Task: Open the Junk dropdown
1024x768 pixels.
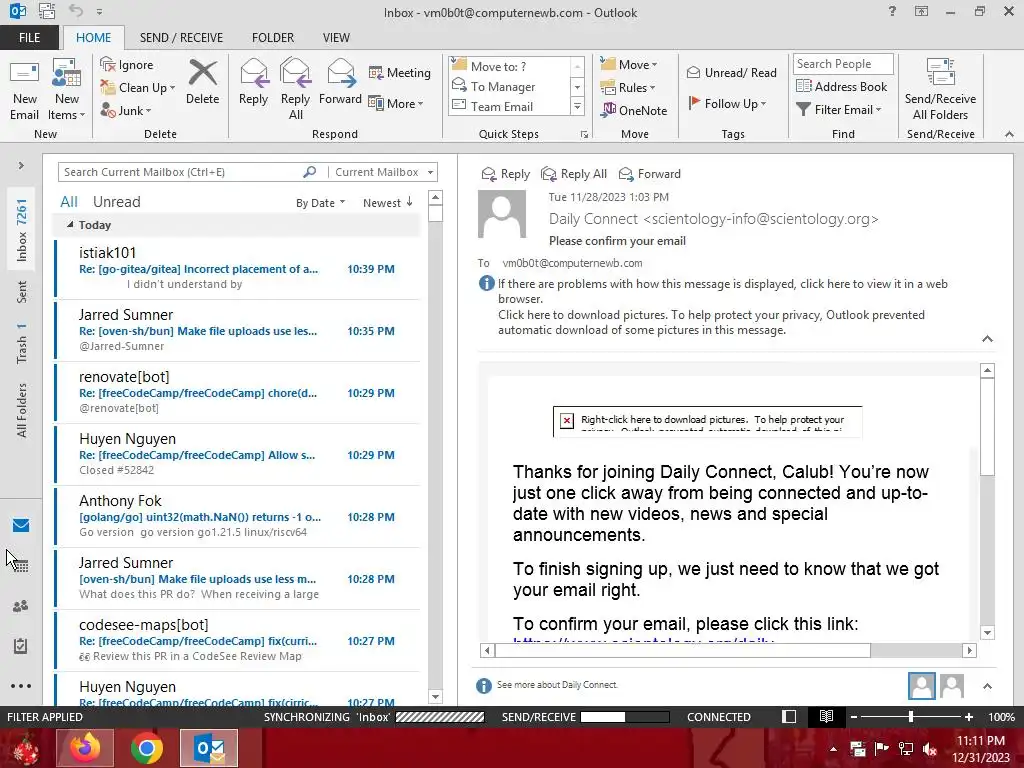Action: pyautogui.click(x=125, y=110)
